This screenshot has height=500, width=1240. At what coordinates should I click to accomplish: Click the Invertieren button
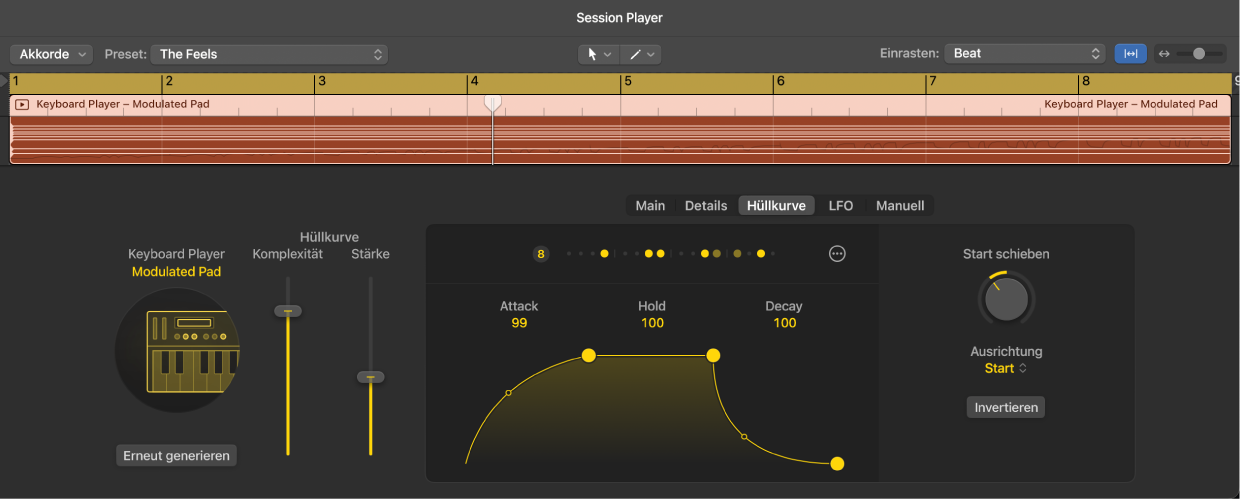(x=1006, y=408)
